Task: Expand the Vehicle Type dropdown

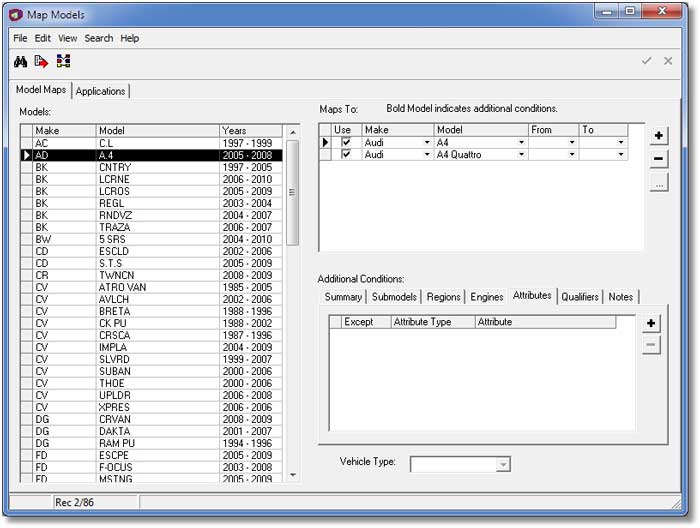Action: 503,464
